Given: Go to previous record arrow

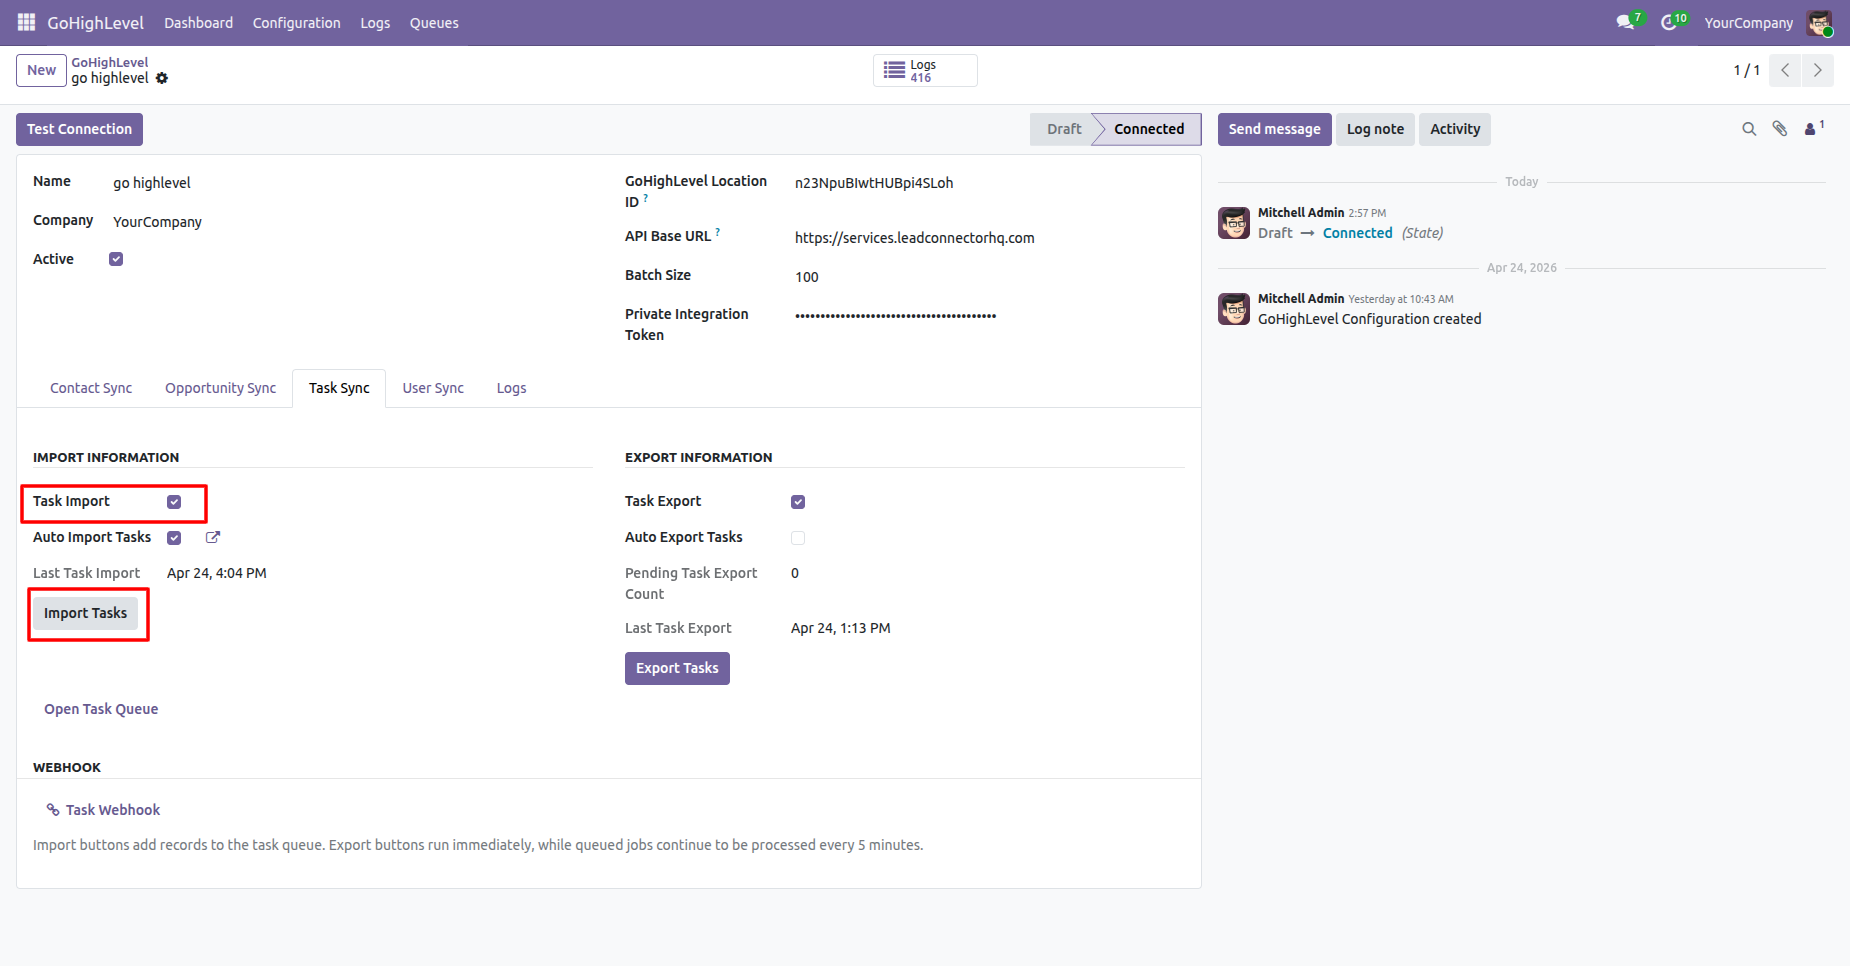Looking at the screenshot, I should [x=1785, y=71].
